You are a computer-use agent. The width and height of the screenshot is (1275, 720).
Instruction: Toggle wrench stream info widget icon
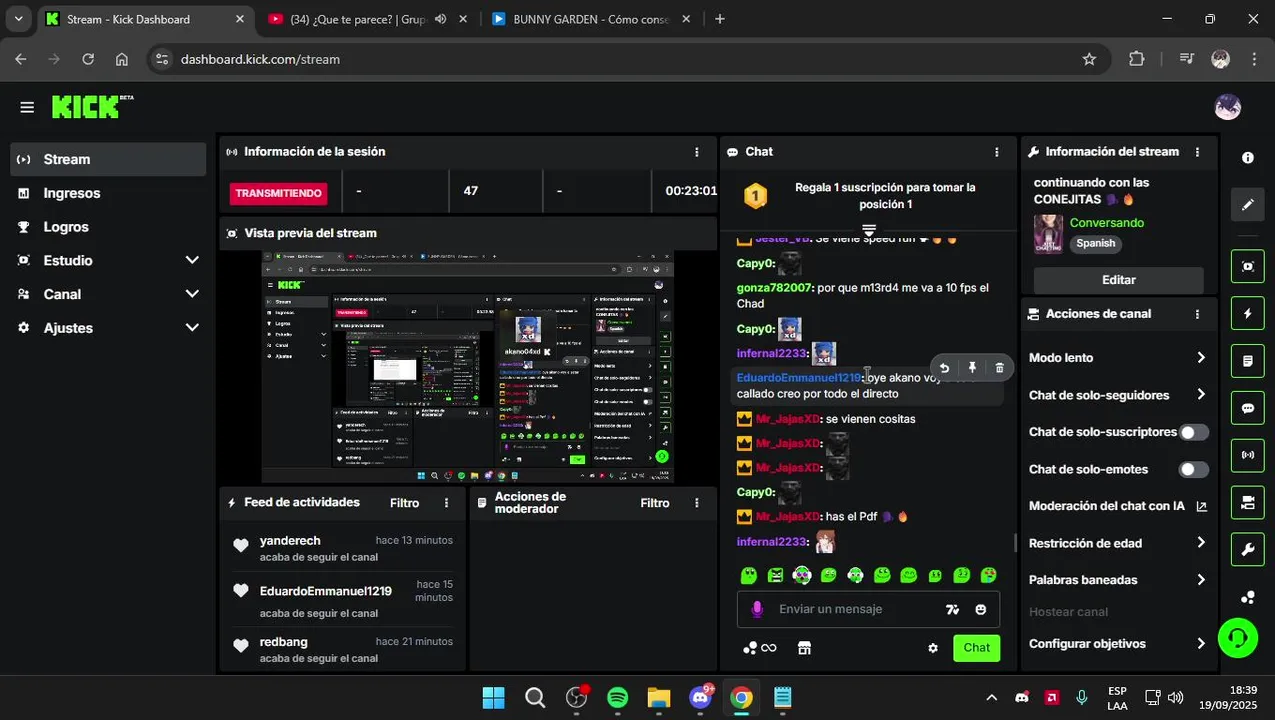[x=1248, y=549]
